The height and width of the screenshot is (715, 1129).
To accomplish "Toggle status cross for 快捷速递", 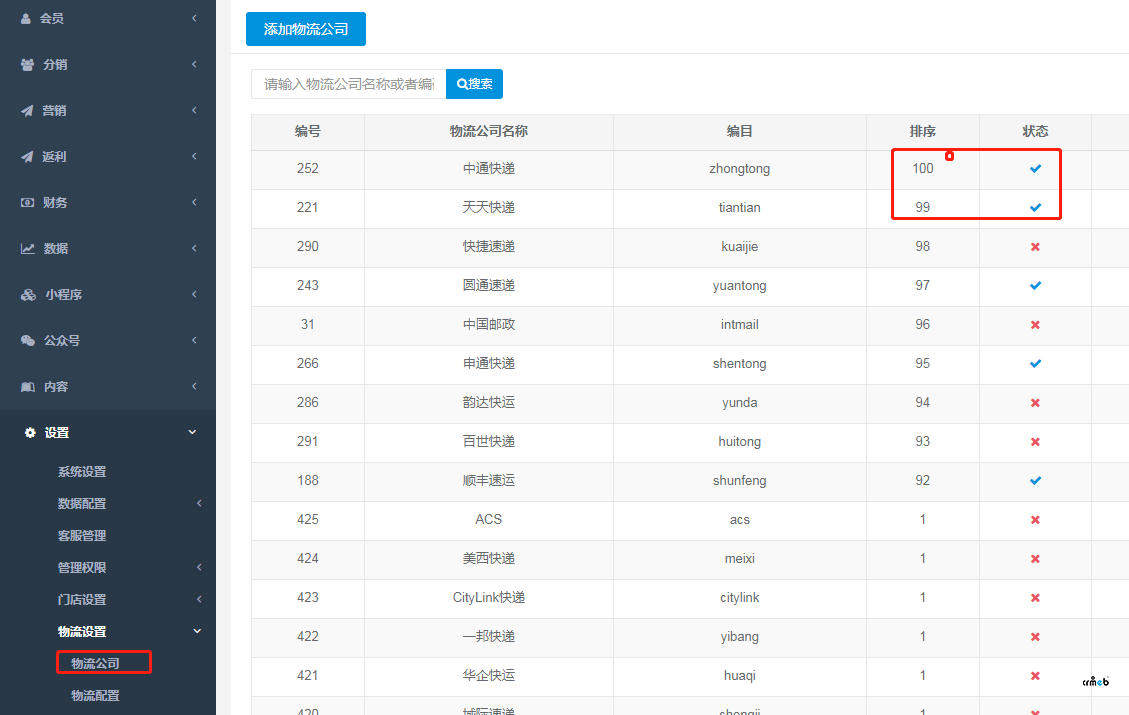I will [x=1035, y=247].
